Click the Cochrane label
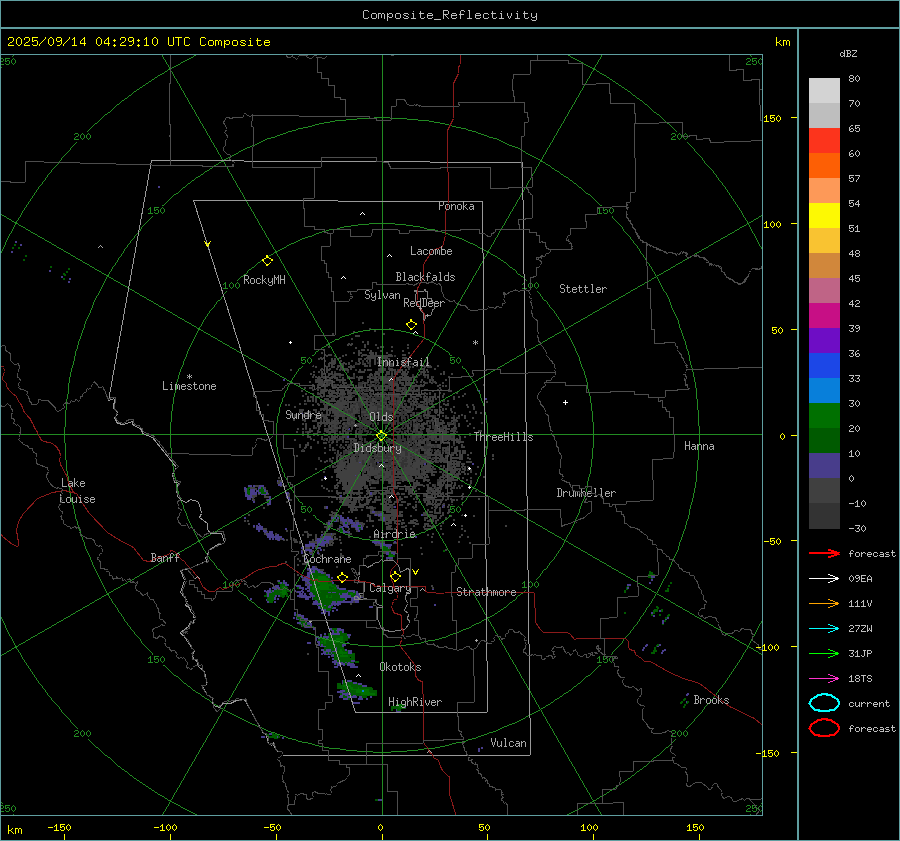This screenshot has width=900, height=841. pyautogui.click(x=327, y=559)
